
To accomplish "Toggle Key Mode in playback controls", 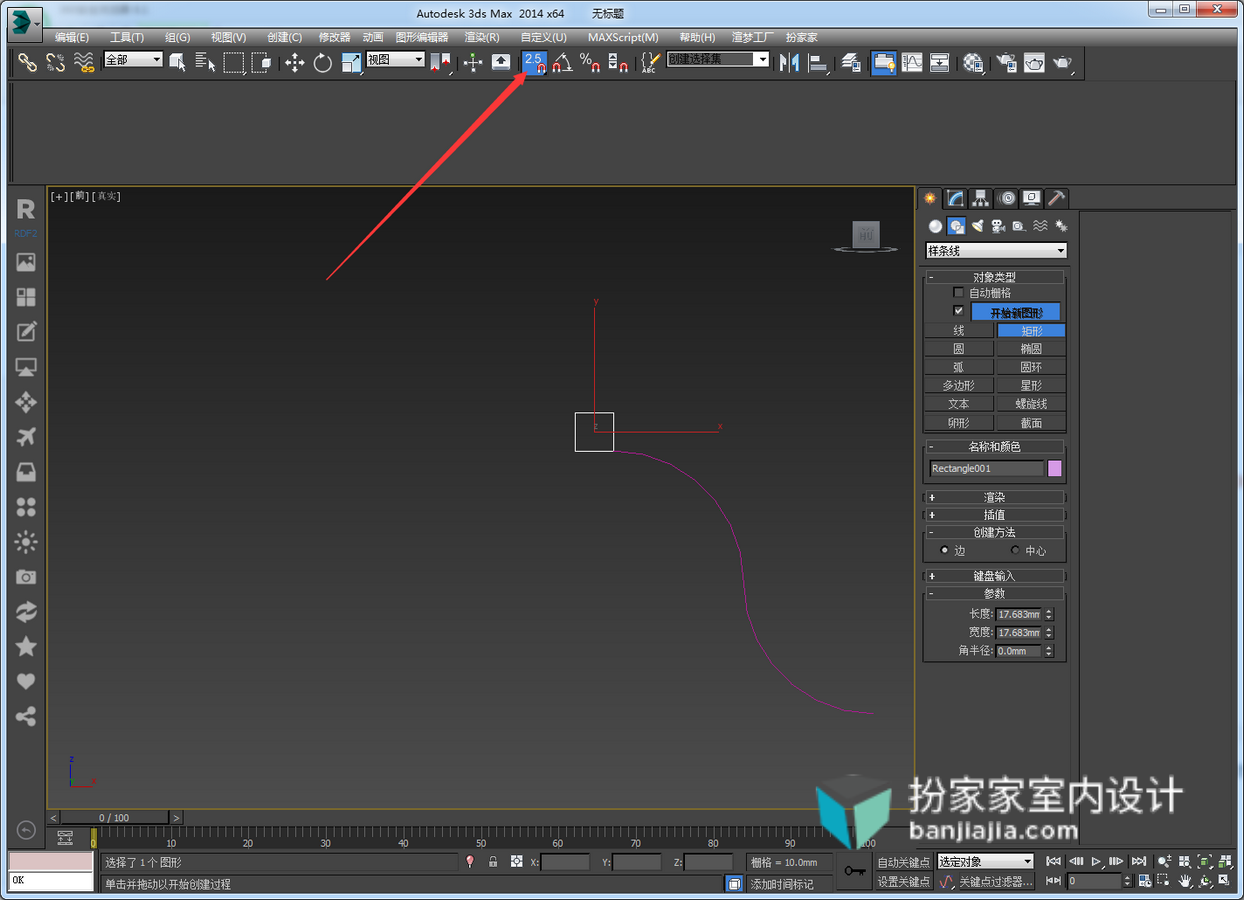I will 1053,881.
